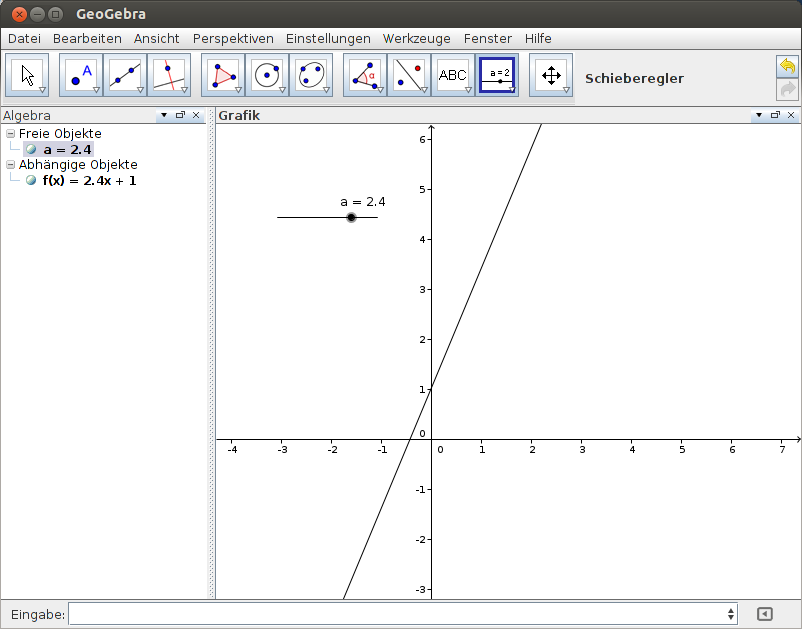Open the Ansicht menu

[x=156, y=38]
